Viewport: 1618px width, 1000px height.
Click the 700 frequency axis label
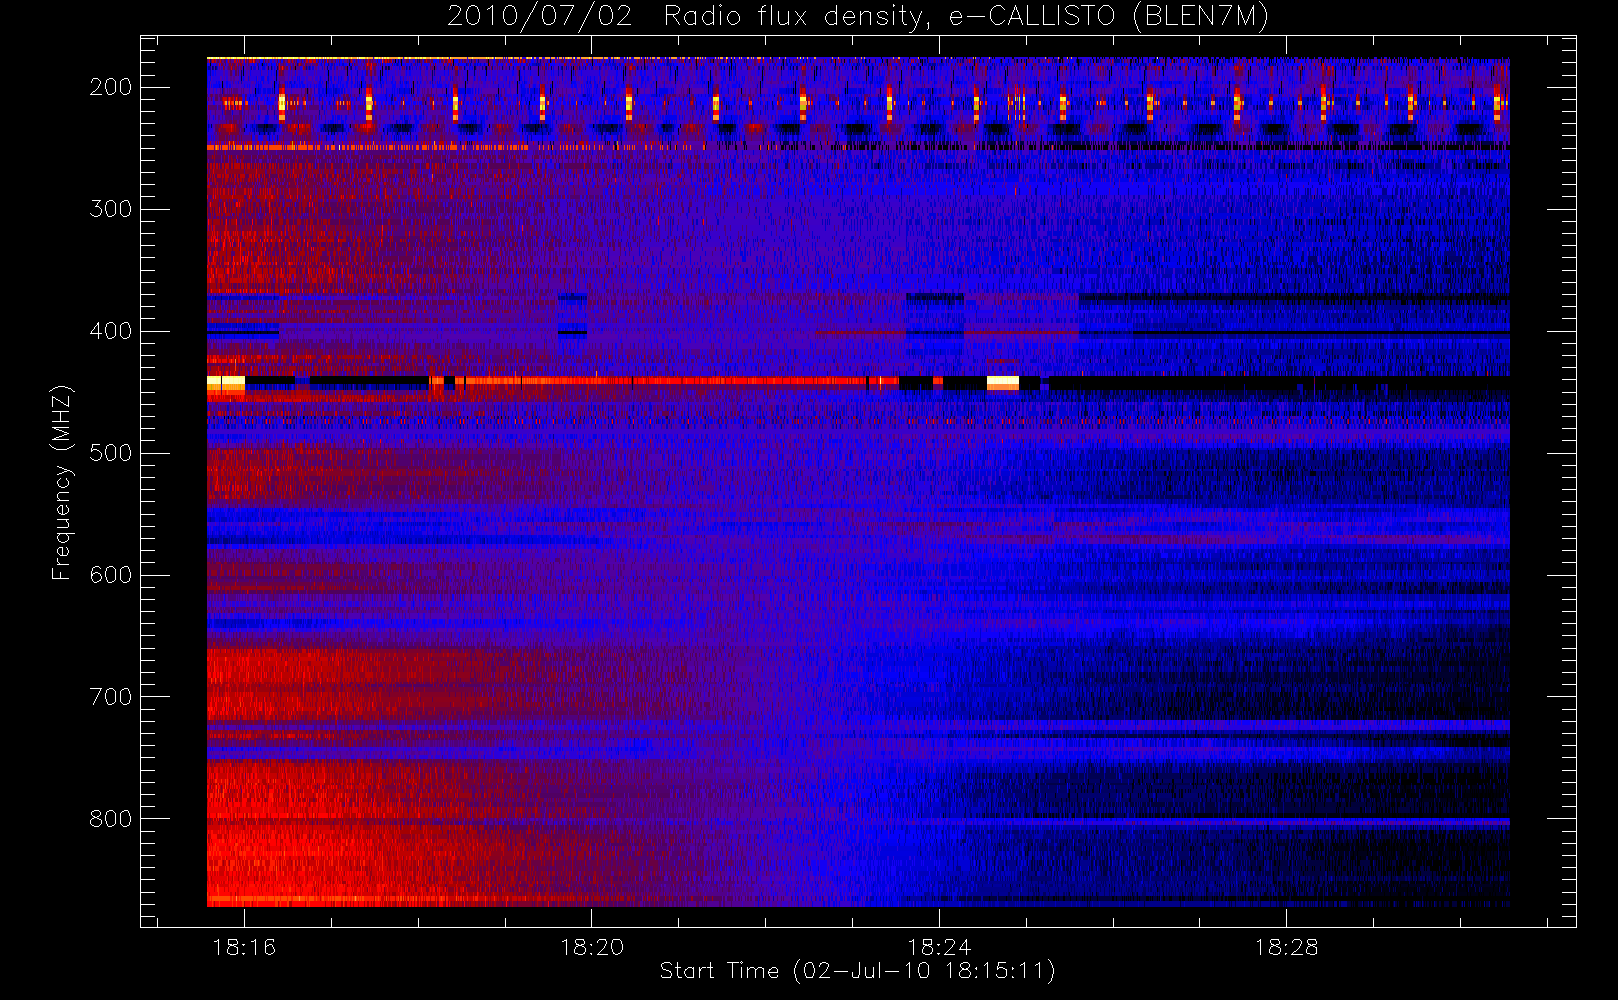click(111, 697)
